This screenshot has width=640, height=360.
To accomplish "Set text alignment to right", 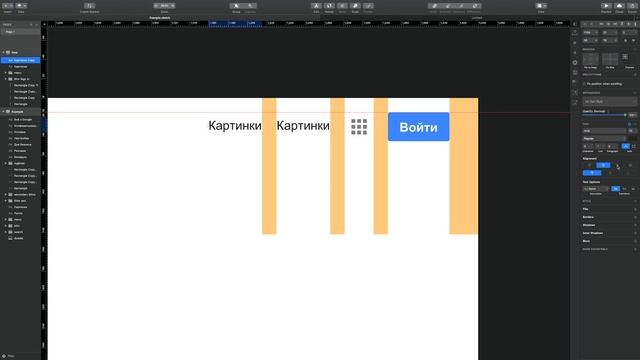I will 617,165.
